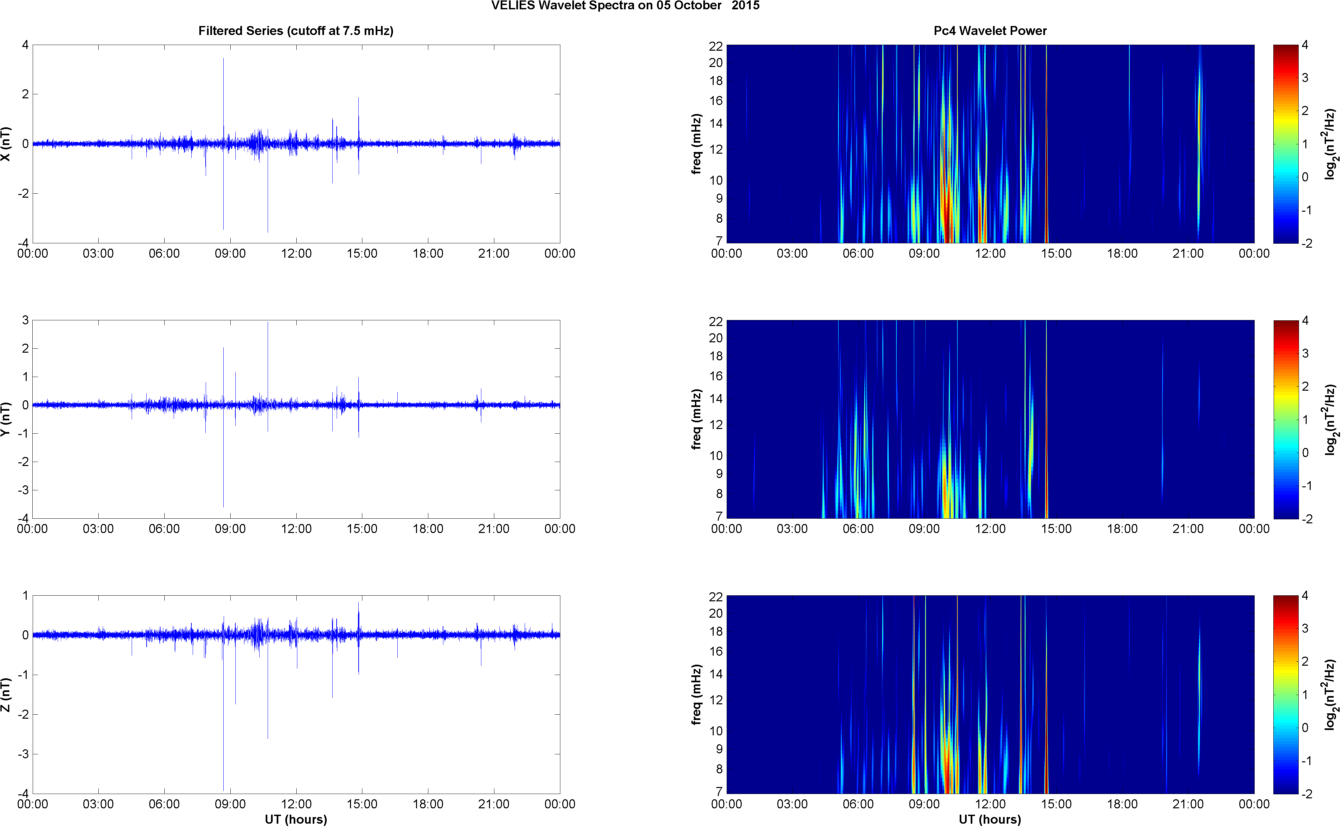
Task: Click the Pc4 Wavelet Power heading
Action: (990, 31)
